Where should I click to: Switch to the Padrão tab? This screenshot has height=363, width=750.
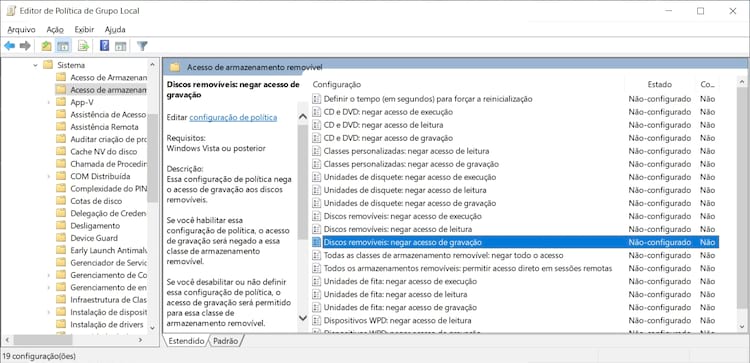tap(226, 341)
